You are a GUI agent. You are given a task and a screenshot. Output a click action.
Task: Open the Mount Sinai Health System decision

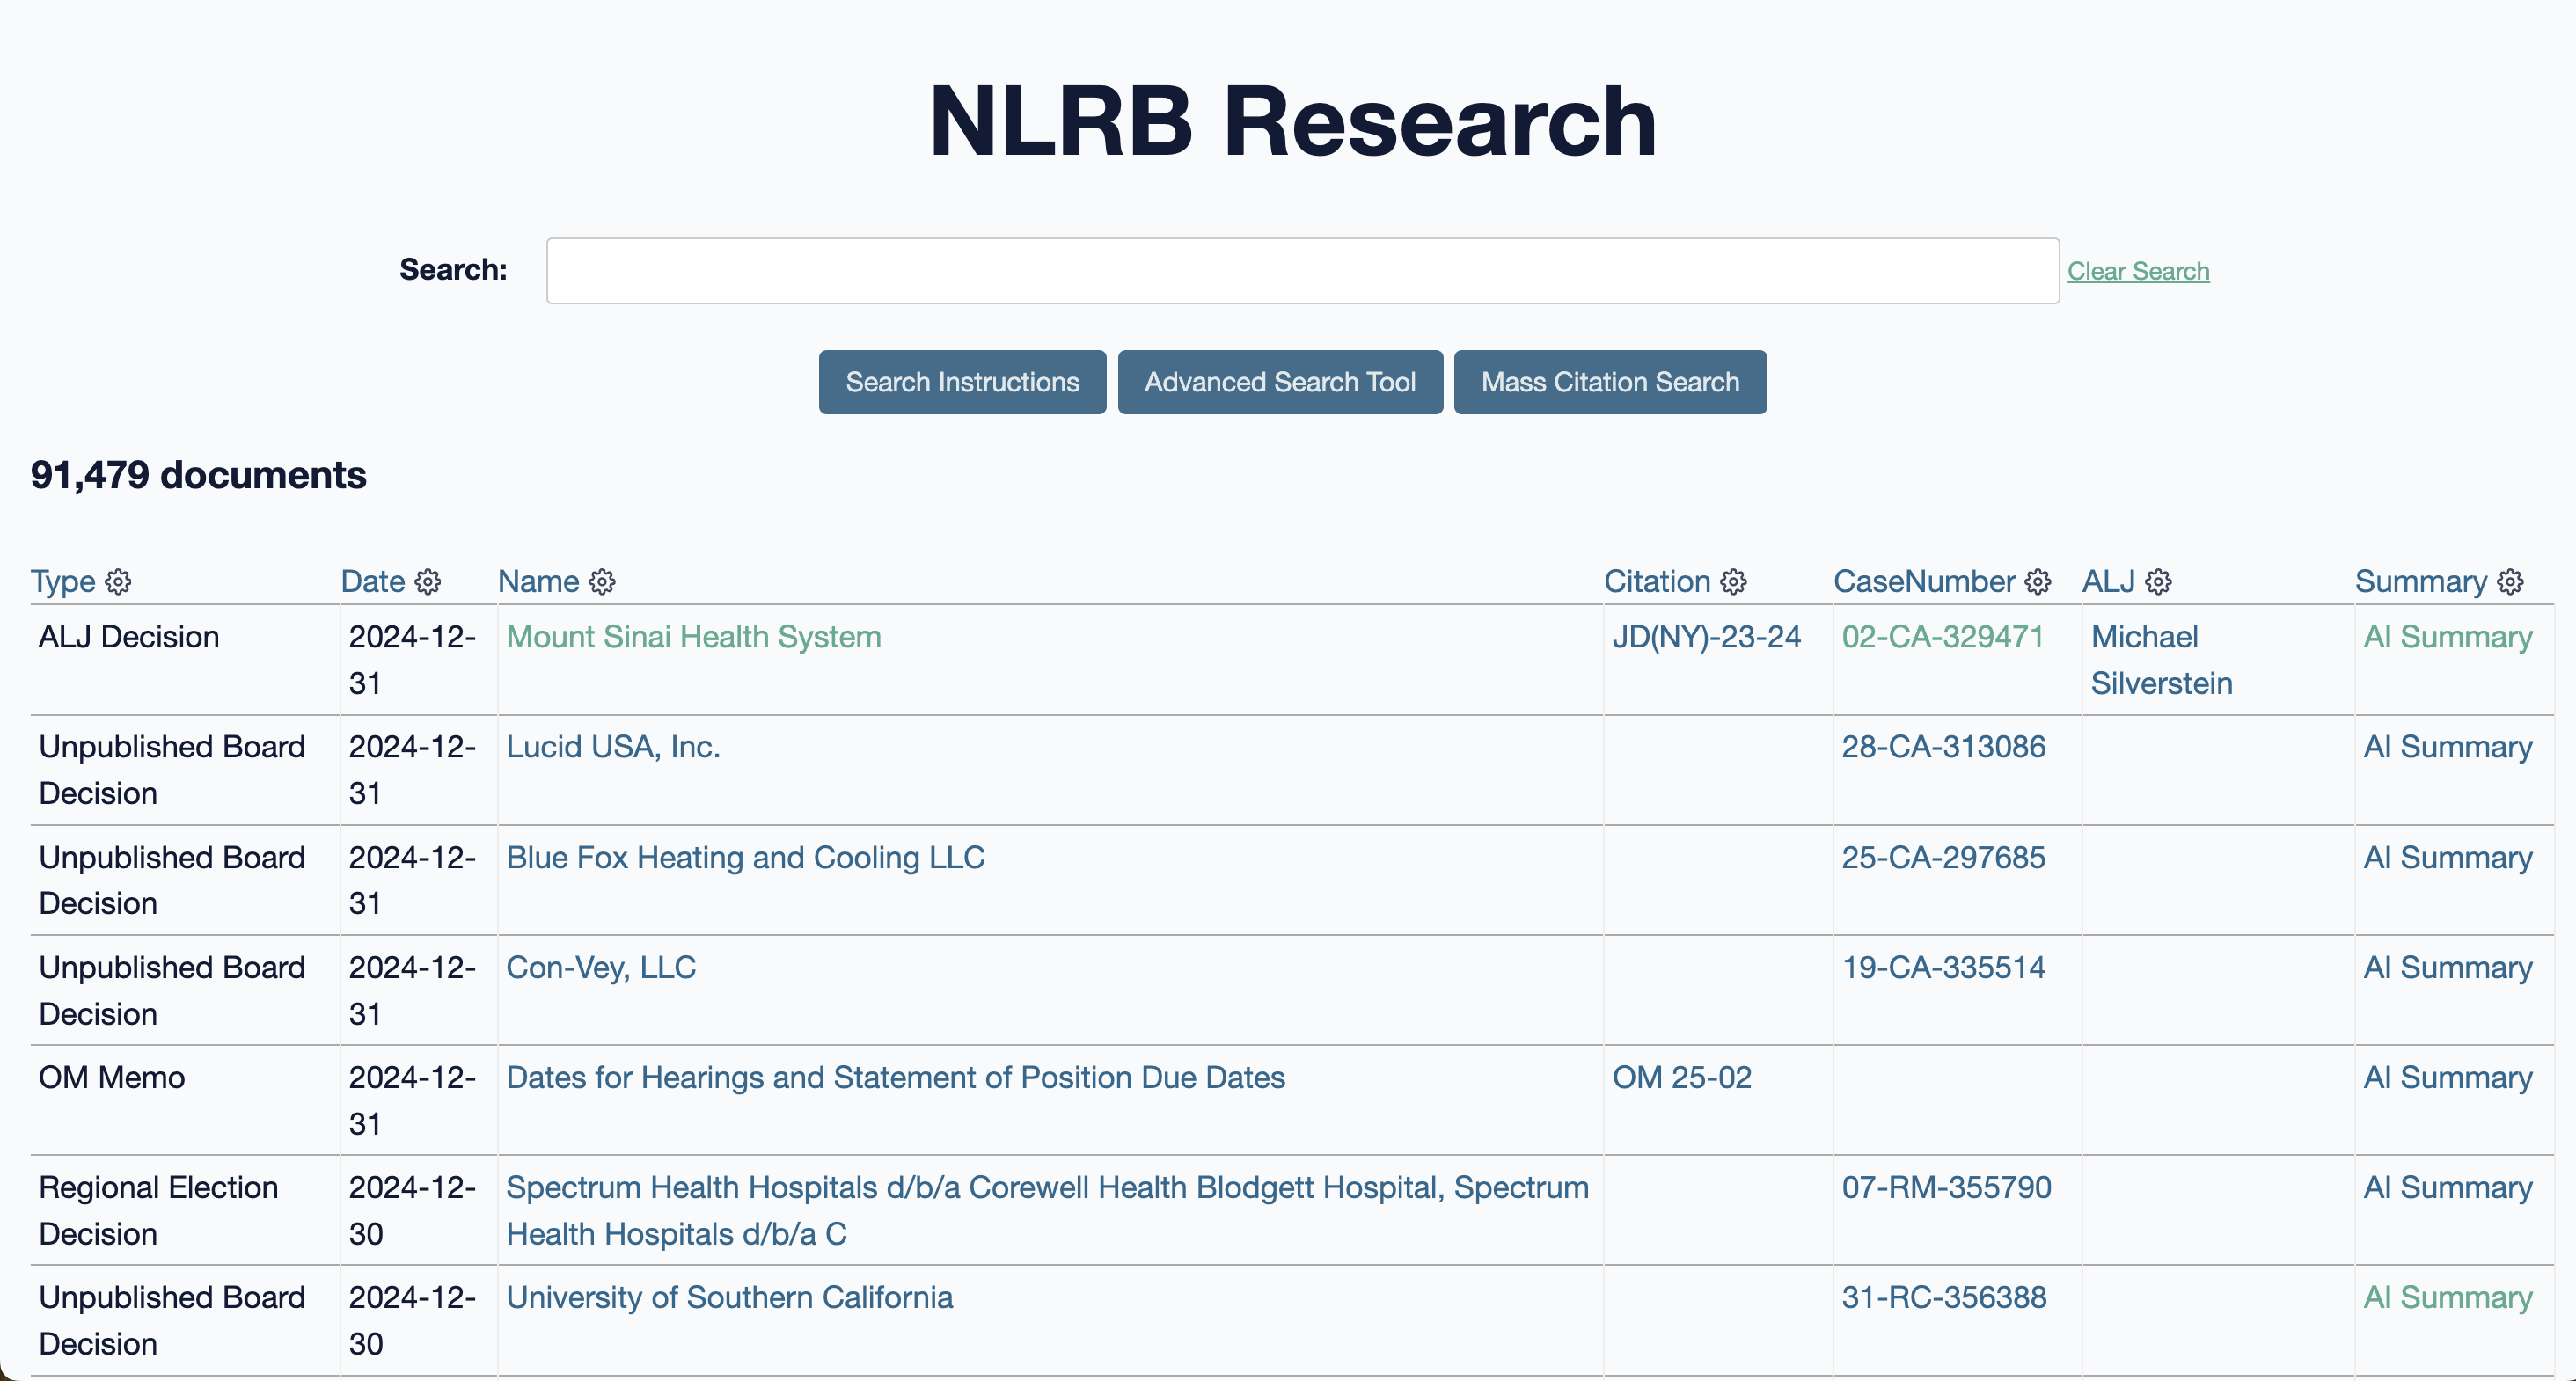click(x=693, y=637)
